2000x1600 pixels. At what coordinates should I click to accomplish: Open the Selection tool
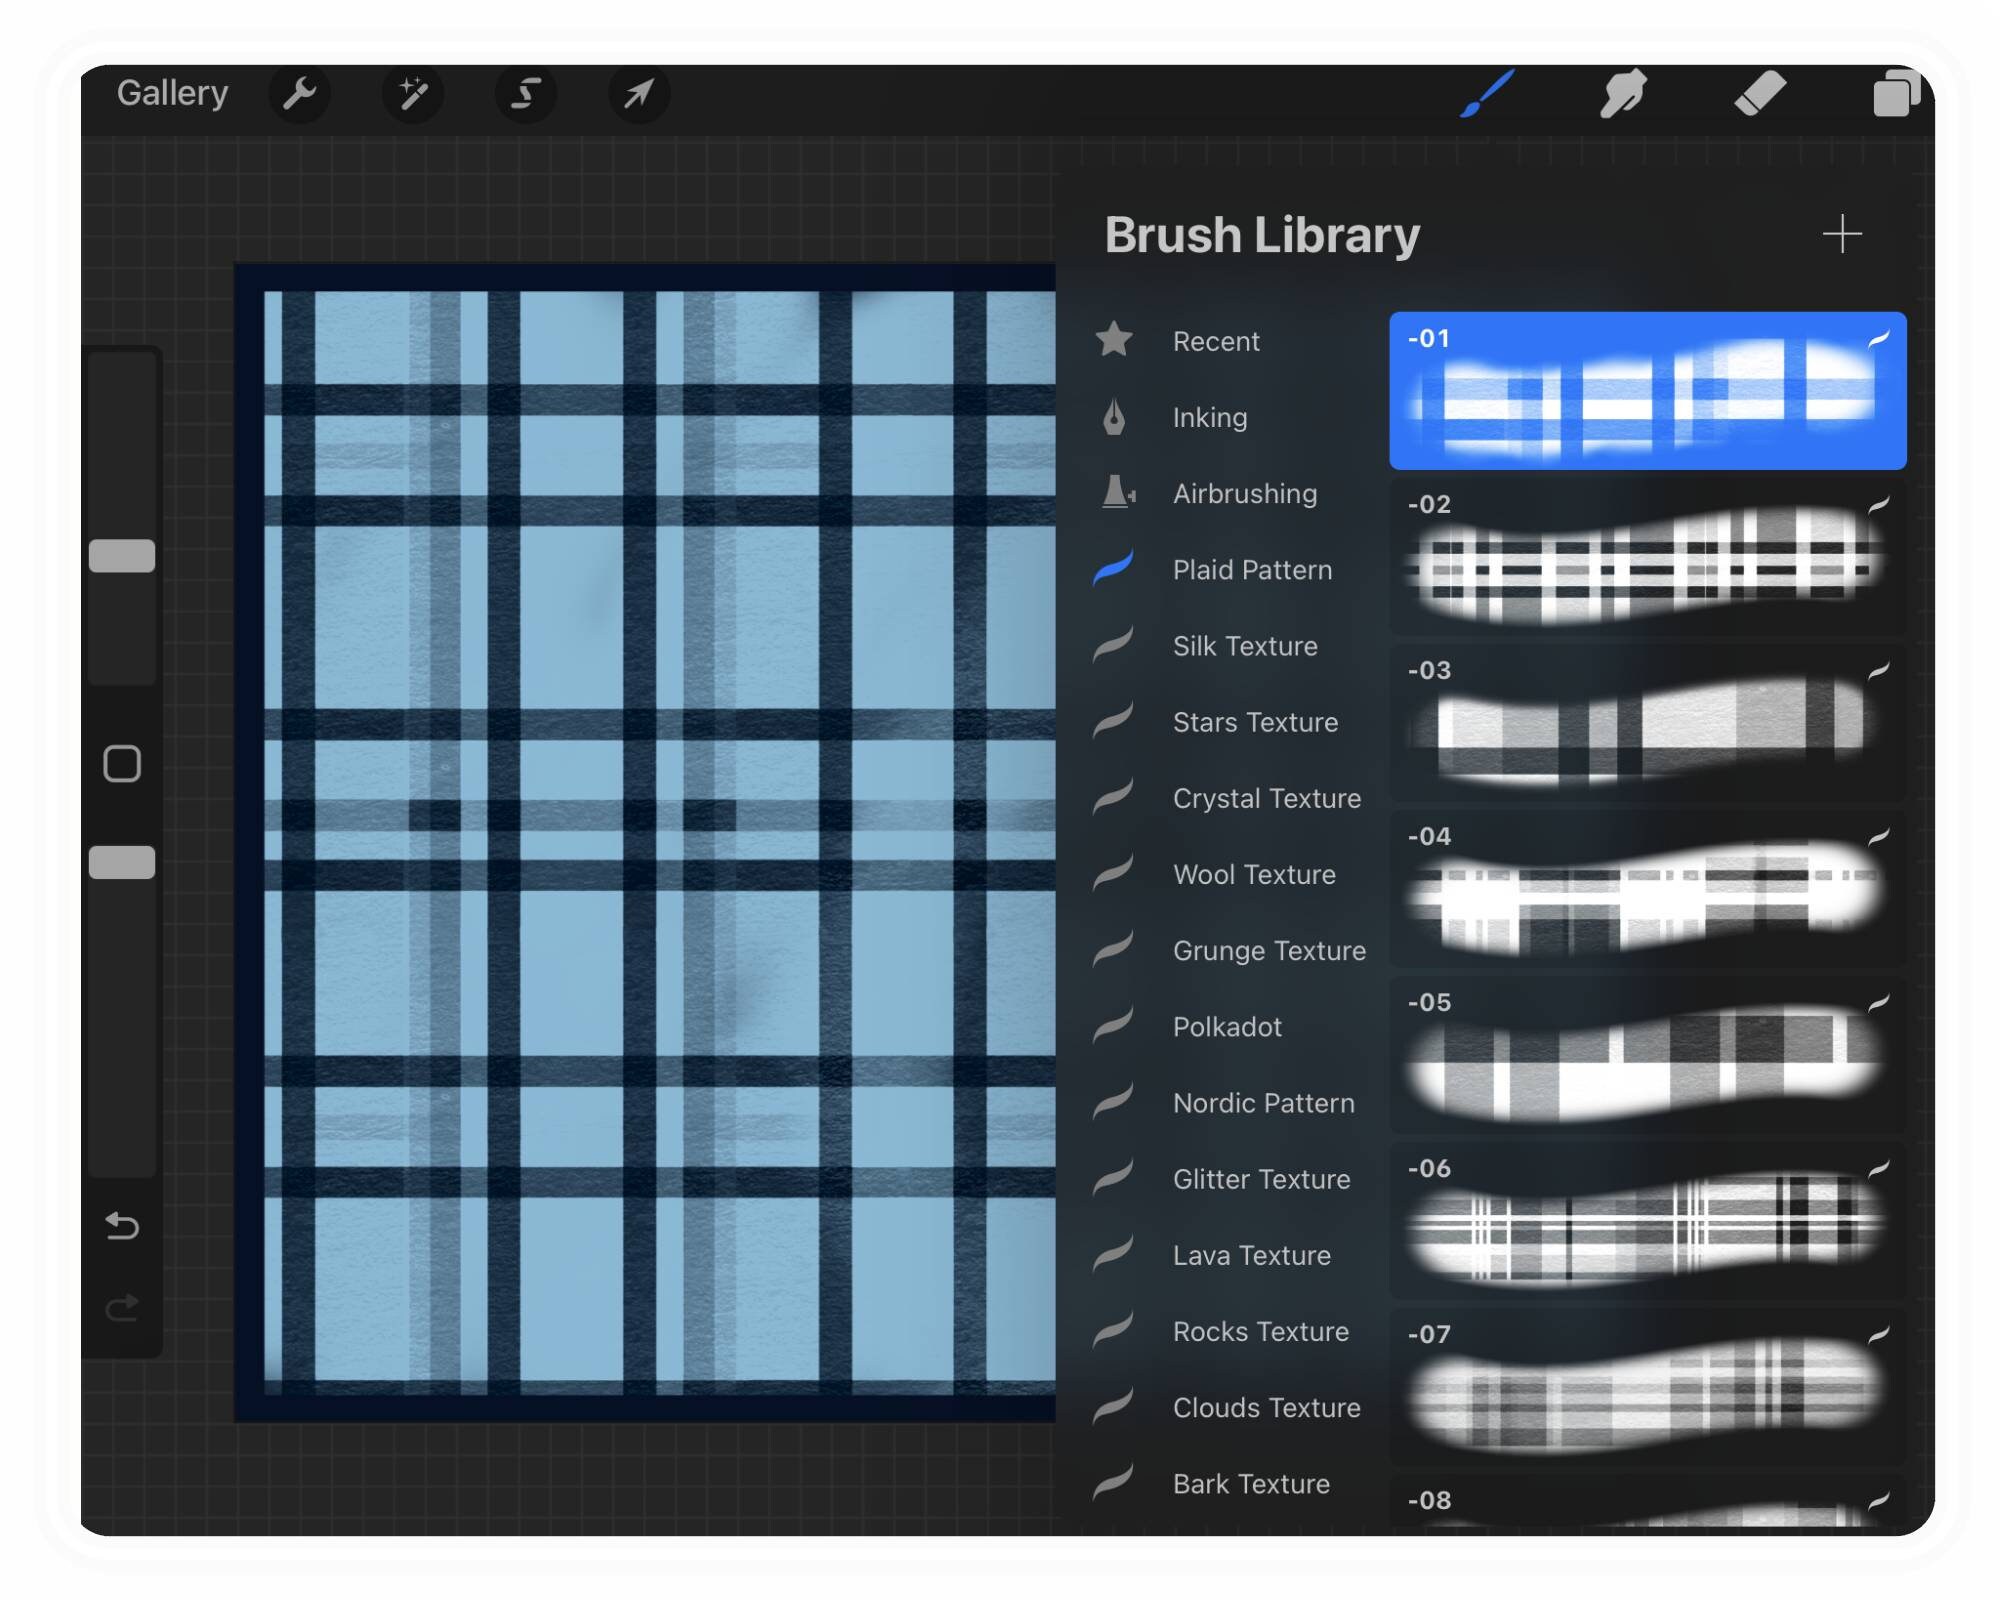(524, 93)
